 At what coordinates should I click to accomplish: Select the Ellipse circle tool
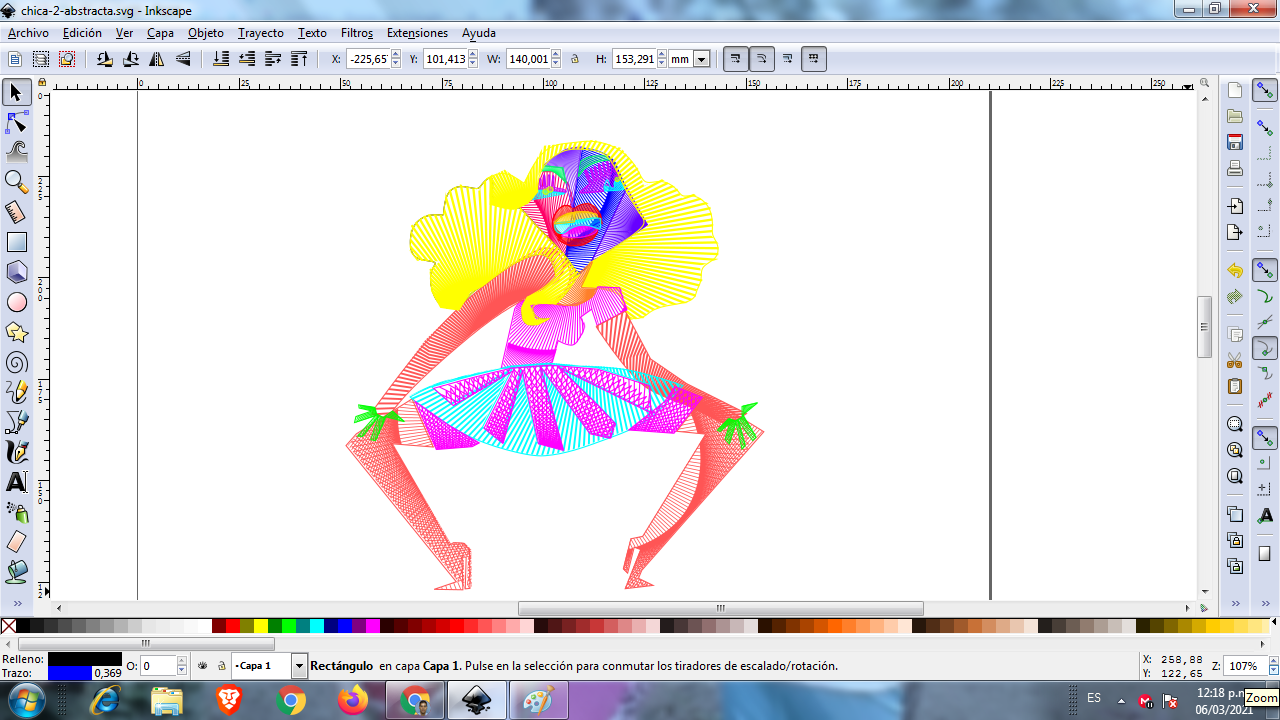tap(16, 302)
